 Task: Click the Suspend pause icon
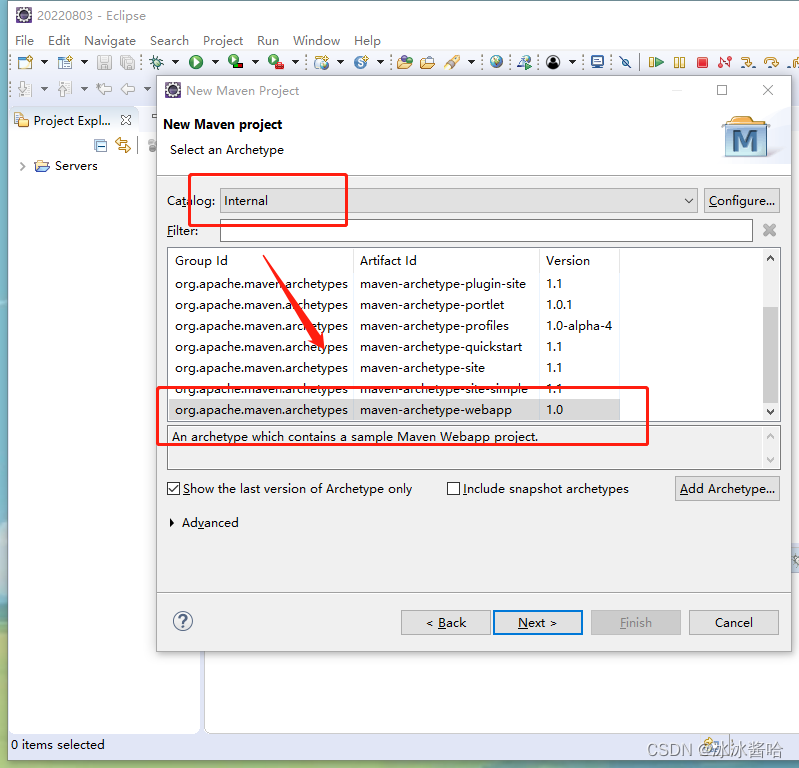[x=679, y=62]
